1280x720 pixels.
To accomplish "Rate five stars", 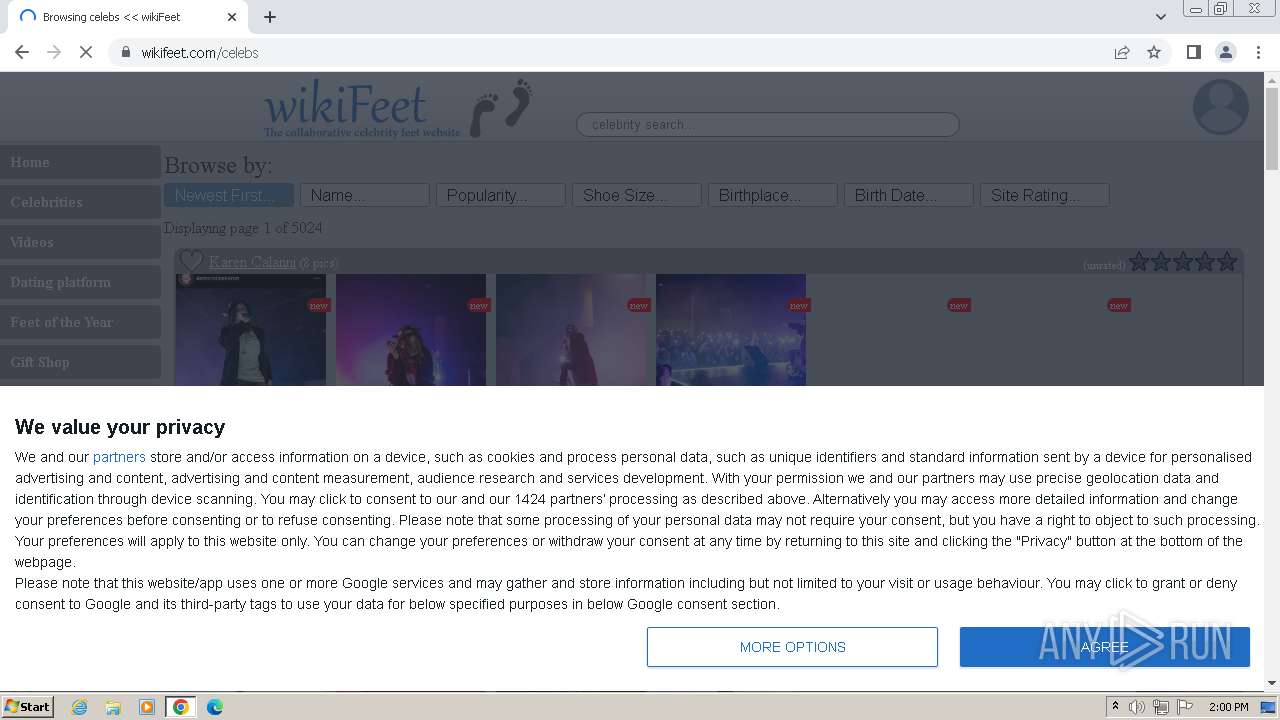I will [x=1227, y=262].
